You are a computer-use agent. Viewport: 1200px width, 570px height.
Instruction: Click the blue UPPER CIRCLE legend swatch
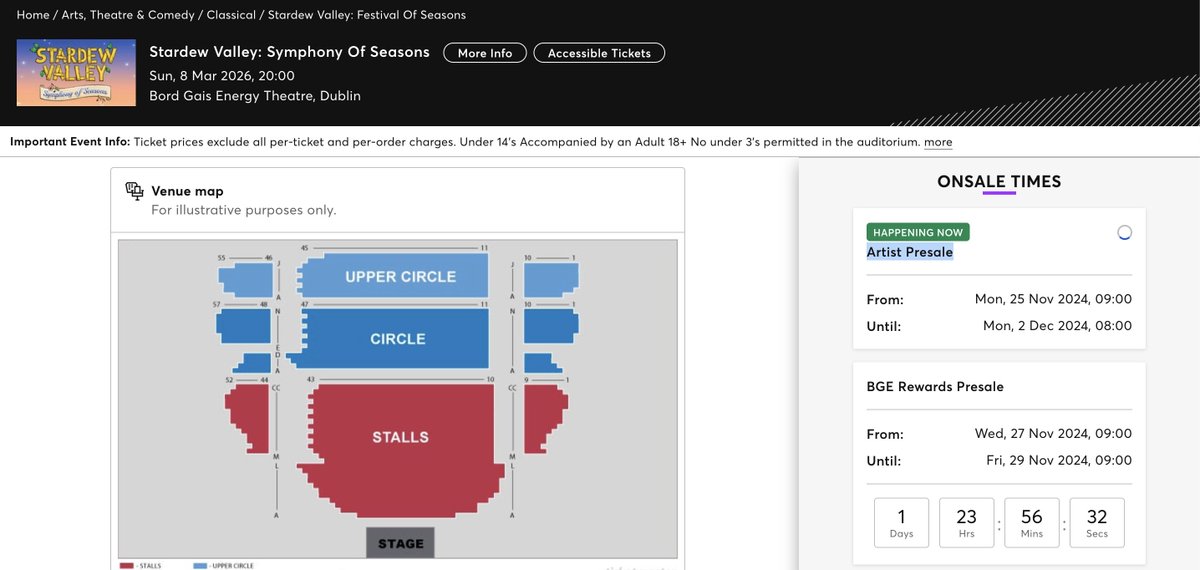click(201, 566)
